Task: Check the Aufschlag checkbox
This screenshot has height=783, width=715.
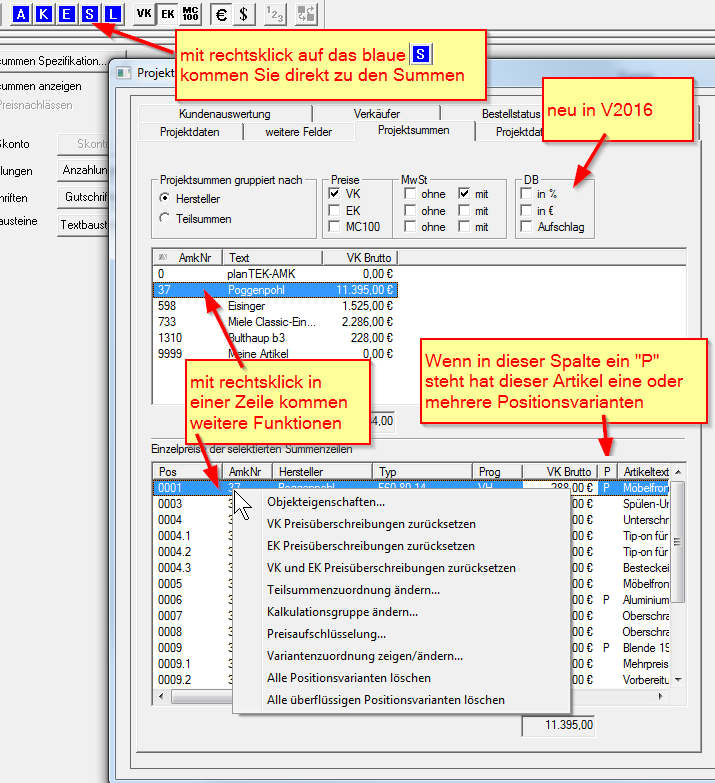Action: click(527, 227)
